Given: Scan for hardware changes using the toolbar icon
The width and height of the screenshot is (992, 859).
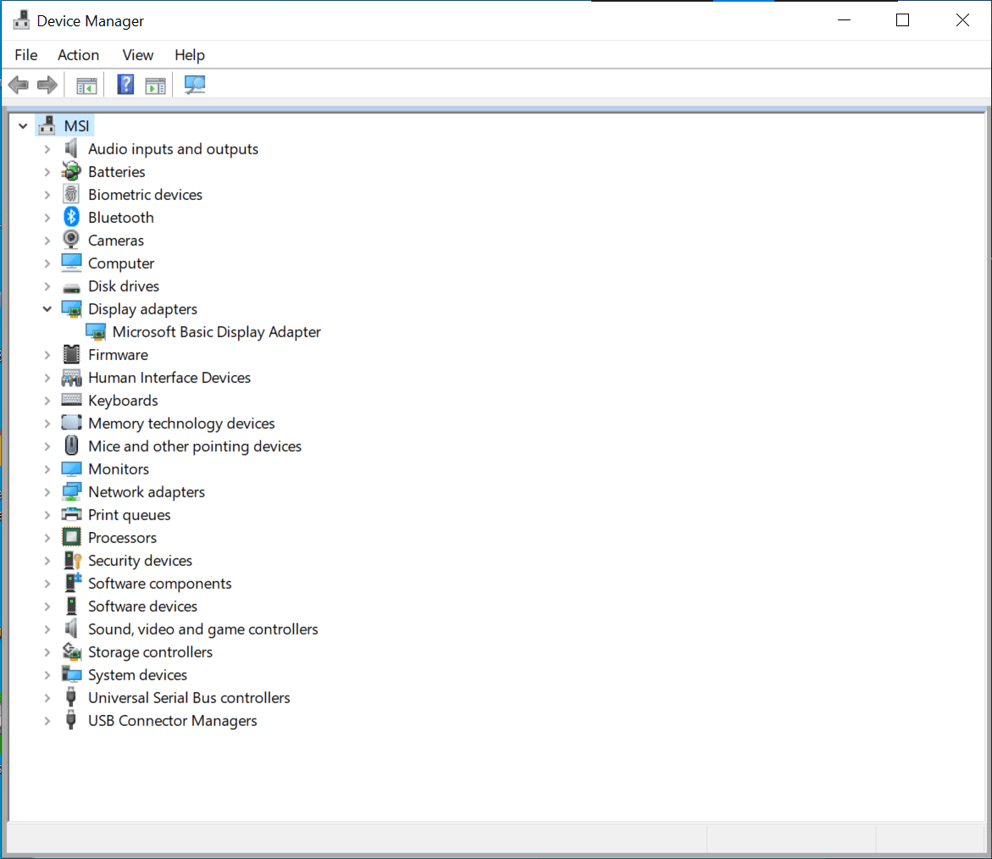Looking at the screenshot, I should 194,84.
